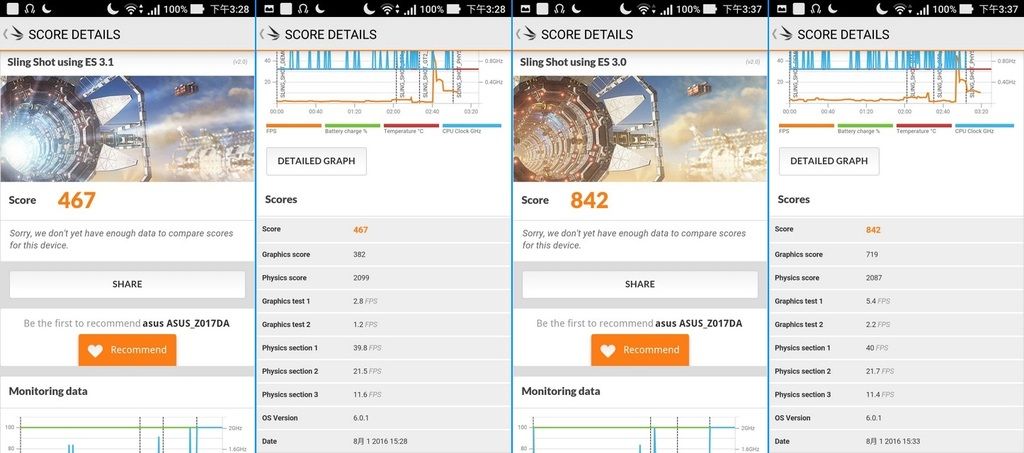This screenshot has height=453, width=1024.
Task: Tap the heart icon on the ES 3.1 Recommend button
Action: [95, 351]
